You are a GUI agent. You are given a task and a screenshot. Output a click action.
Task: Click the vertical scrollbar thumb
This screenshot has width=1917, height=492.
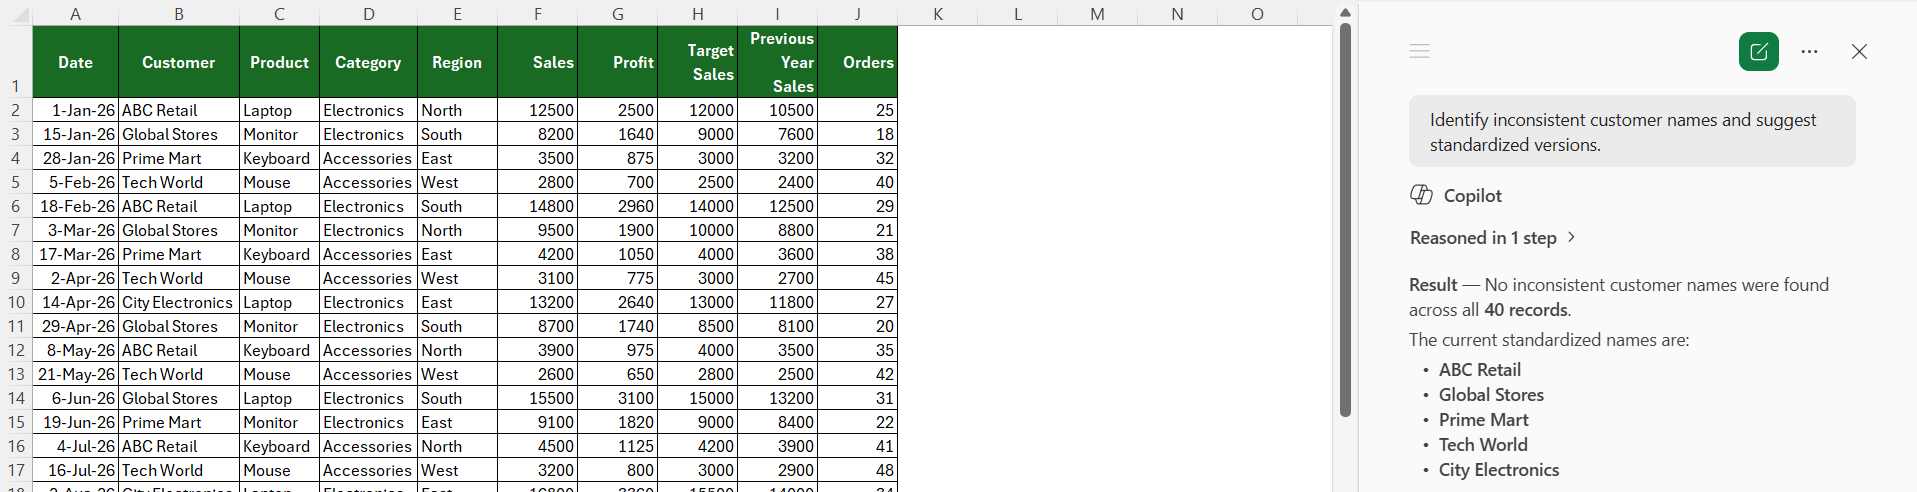coord(1345,220)
